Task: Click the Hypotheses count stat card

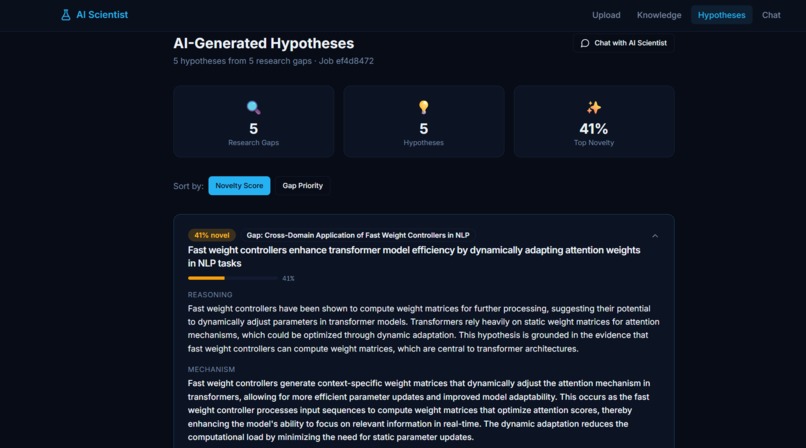Action: (424, 121)
